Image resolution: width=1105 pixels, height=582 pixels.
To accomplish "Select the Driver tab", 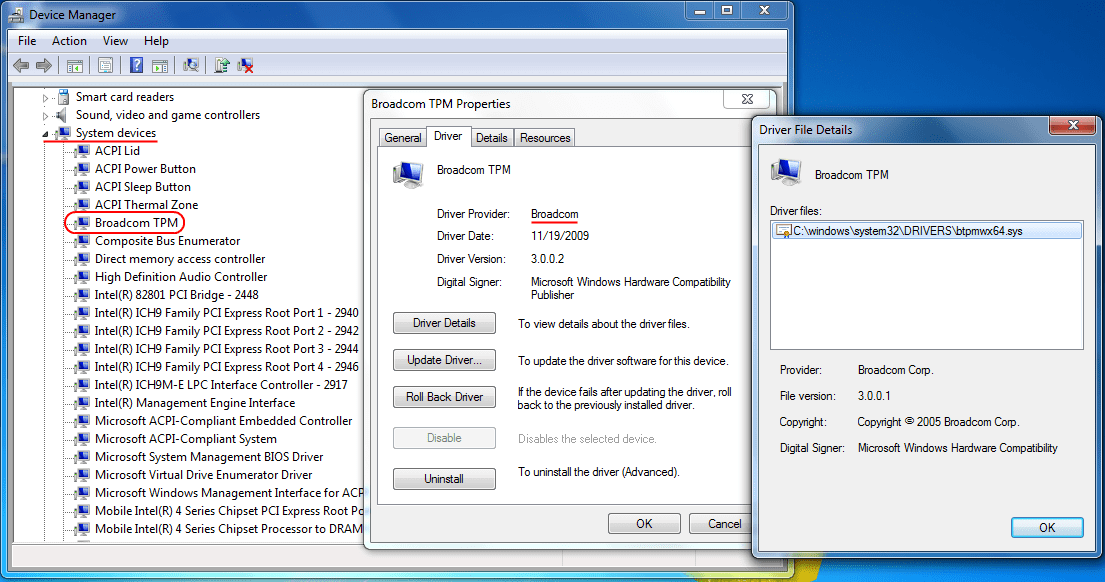I will pos(448,136).
